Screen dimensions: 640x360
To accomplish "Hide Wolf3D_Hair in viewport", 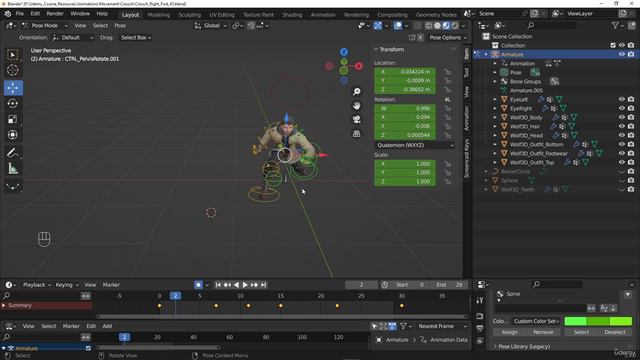I will pyautogui.click(x=622, y=126).
